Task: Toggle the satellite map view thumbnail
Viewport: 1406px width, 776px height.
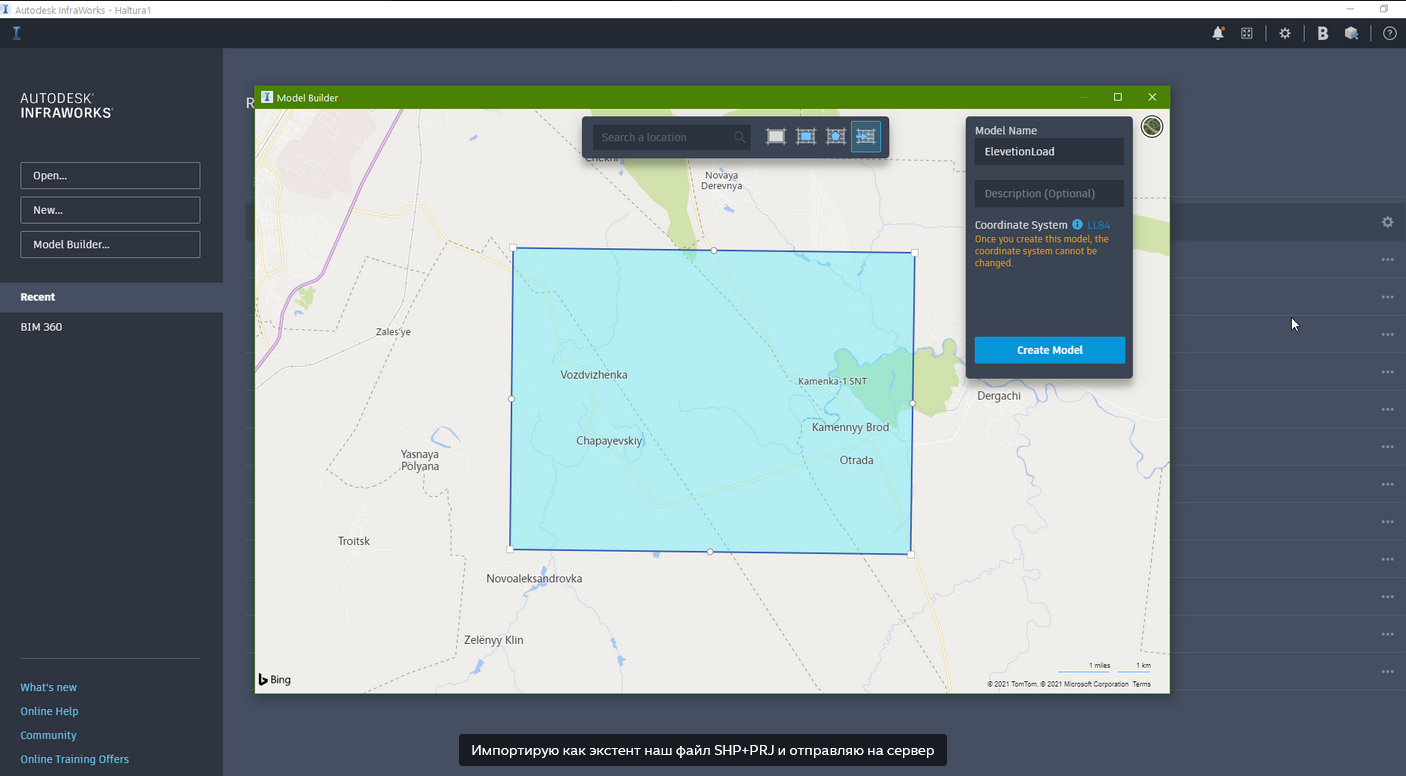Action: click(x=1152, y=127)
